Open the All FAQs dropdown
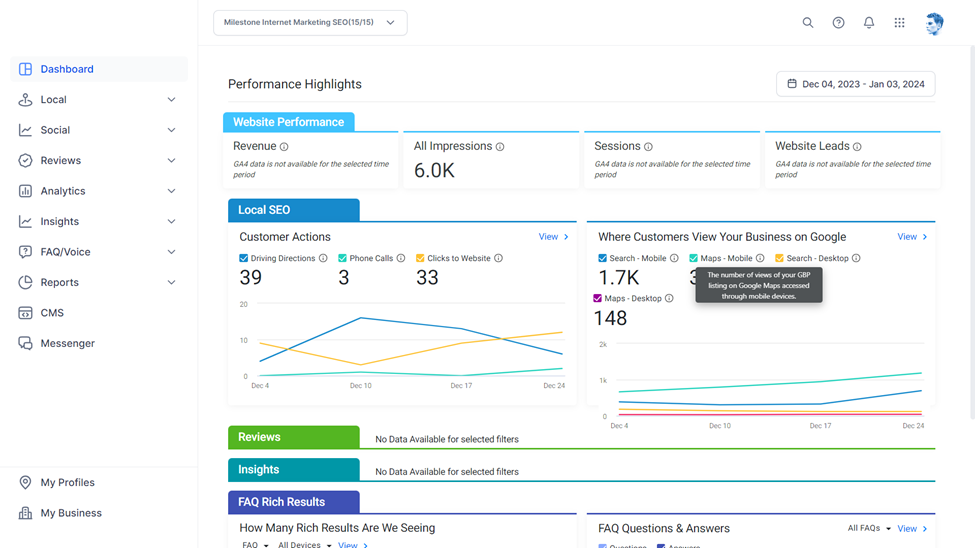Image resolution: width=975 pixels, height=548 pixels. point(869,528)
